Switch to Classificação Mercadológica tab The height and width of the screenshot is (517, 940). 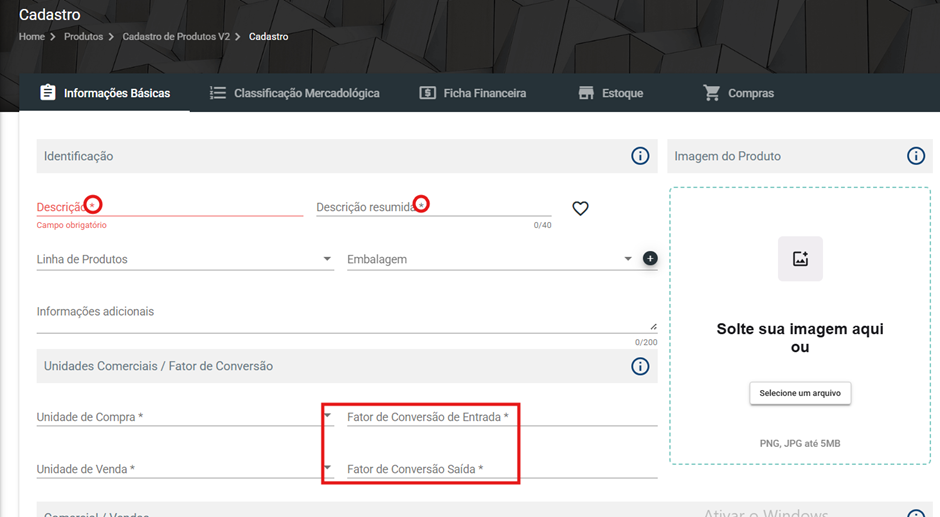pos(295,93)
